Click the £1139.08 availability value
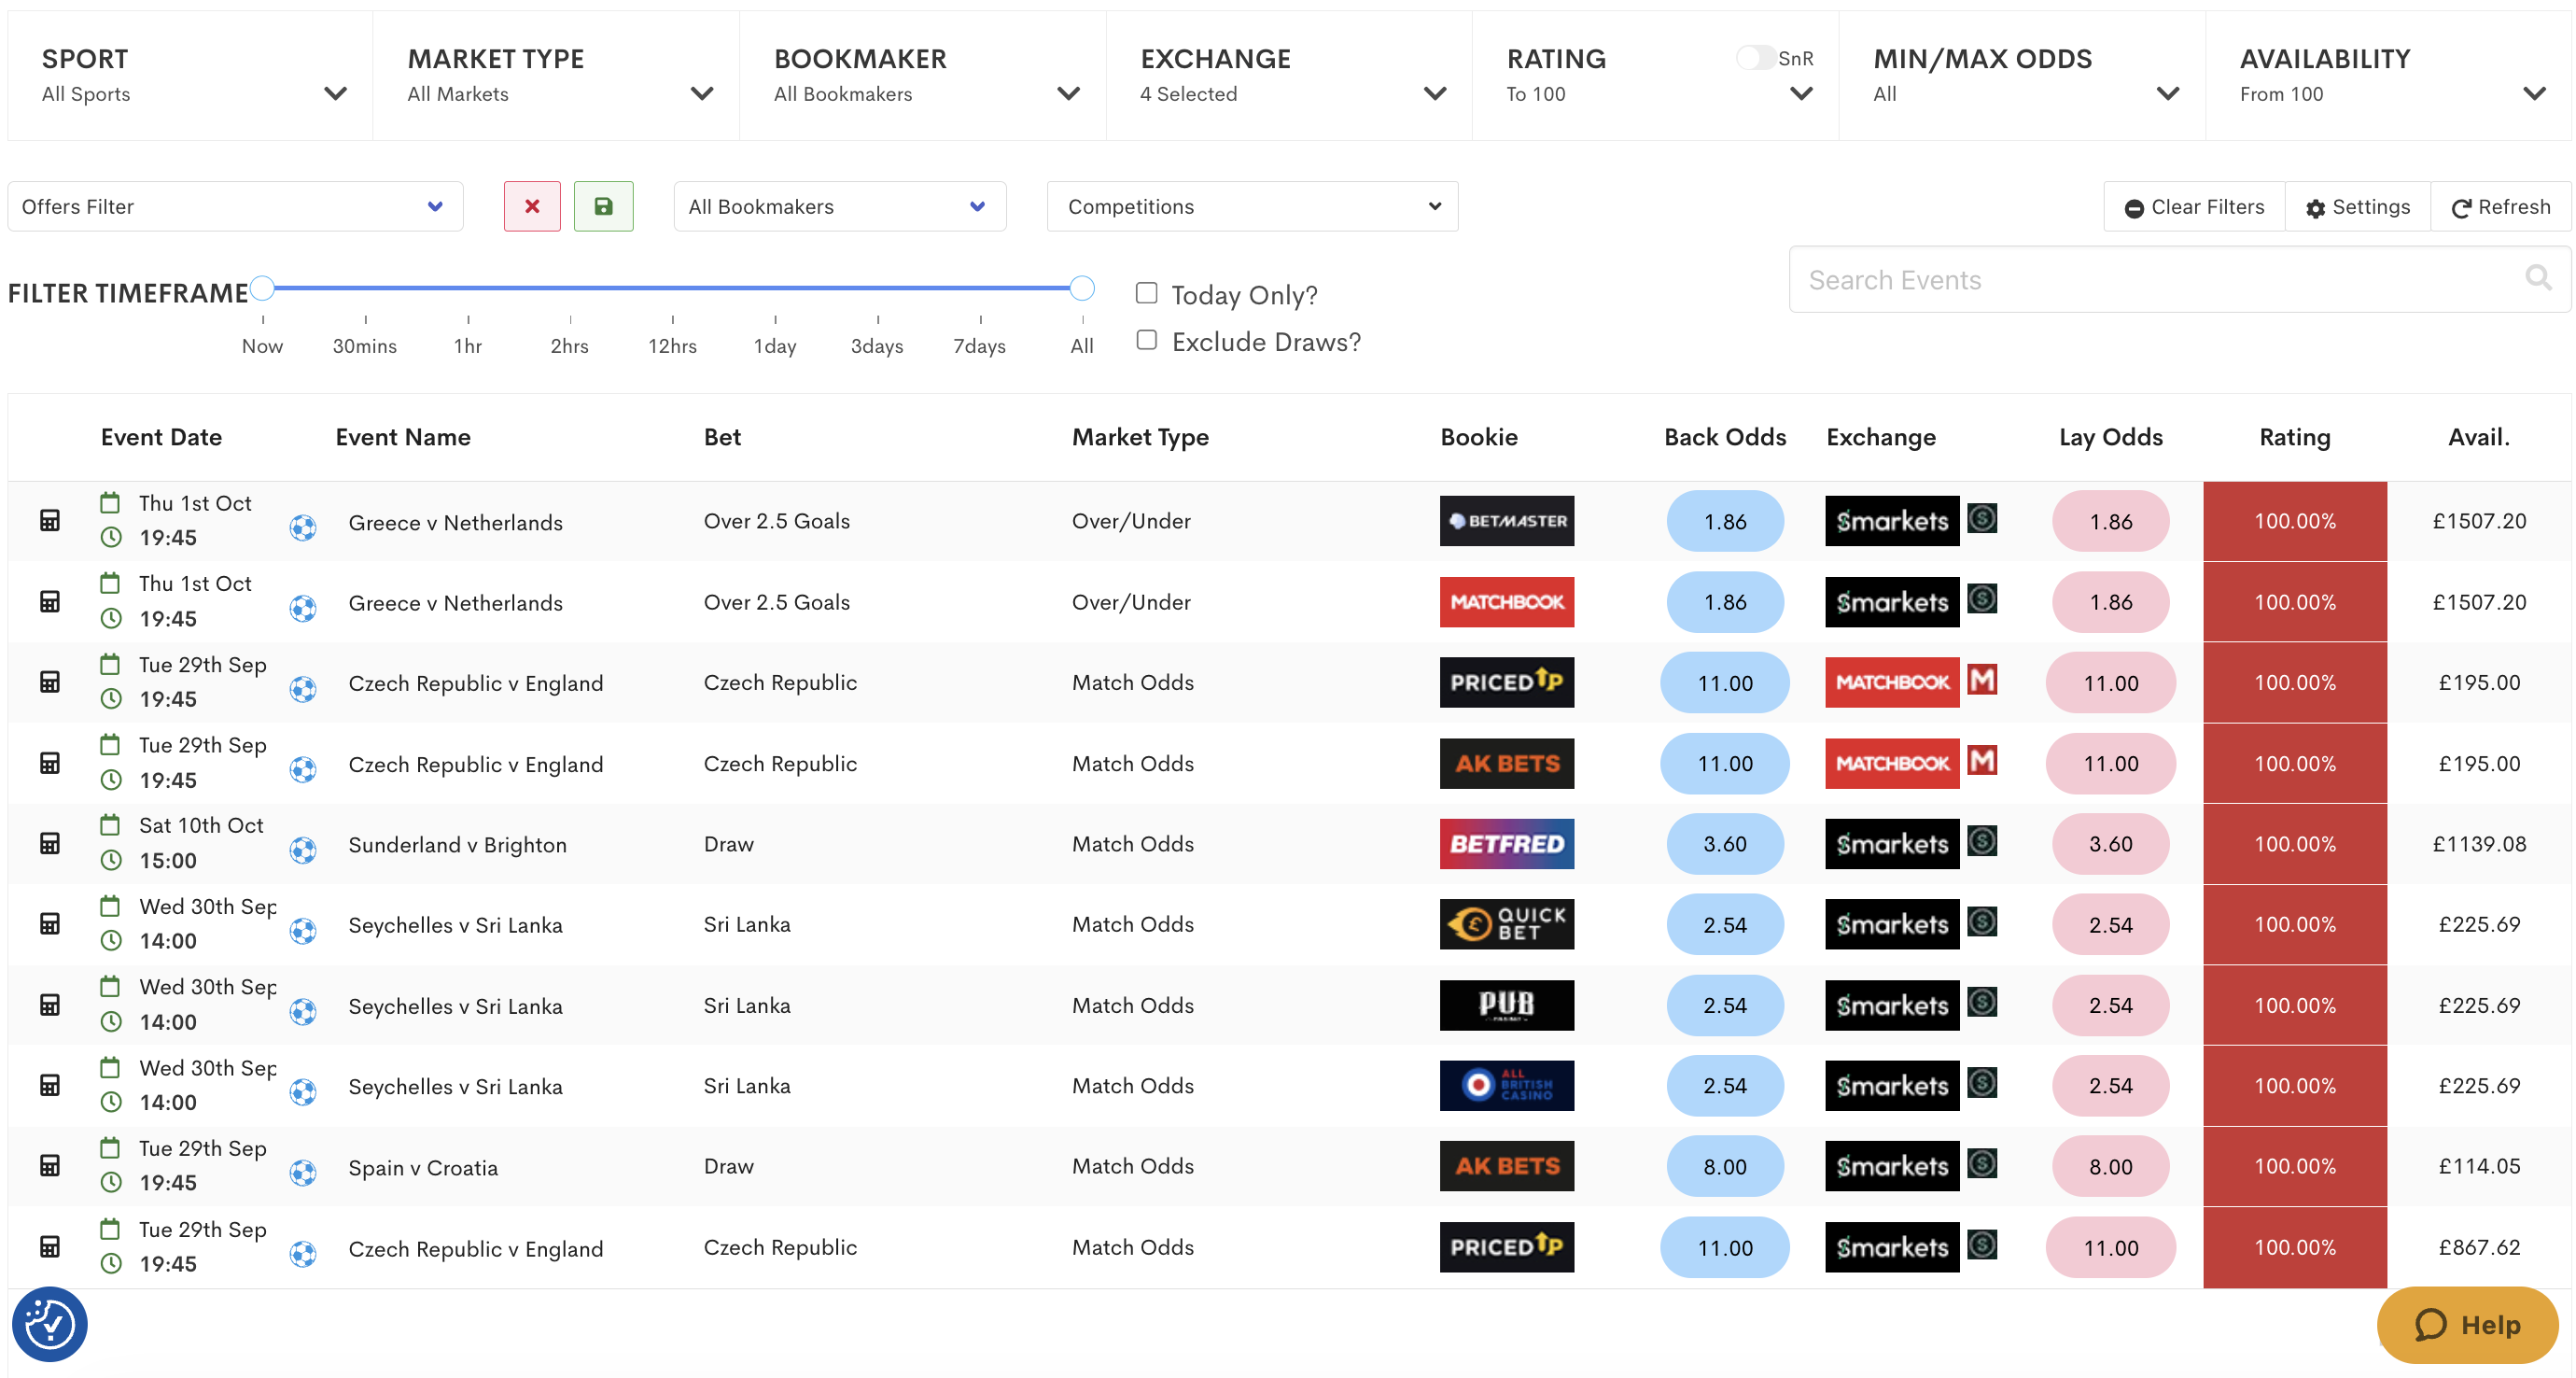Image resolution: width=2576 pixels, height=1378 pixels. tap(2478, 843)
